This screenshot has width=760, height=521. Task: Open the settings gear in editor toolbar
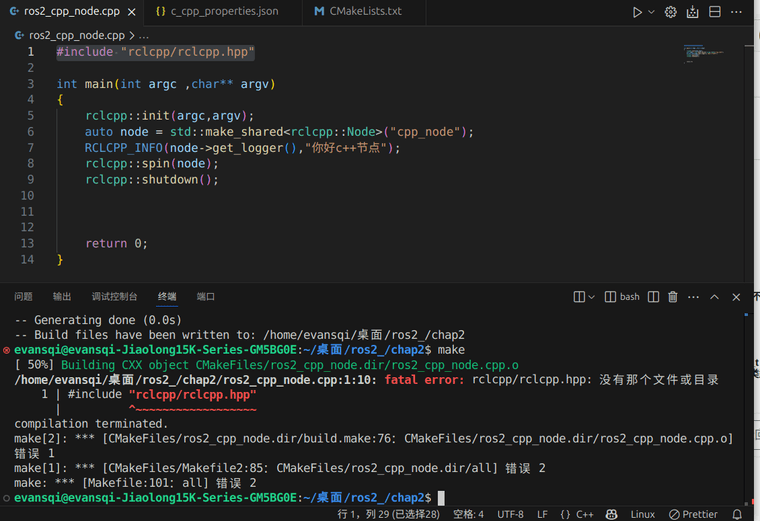tap(670, 12)
